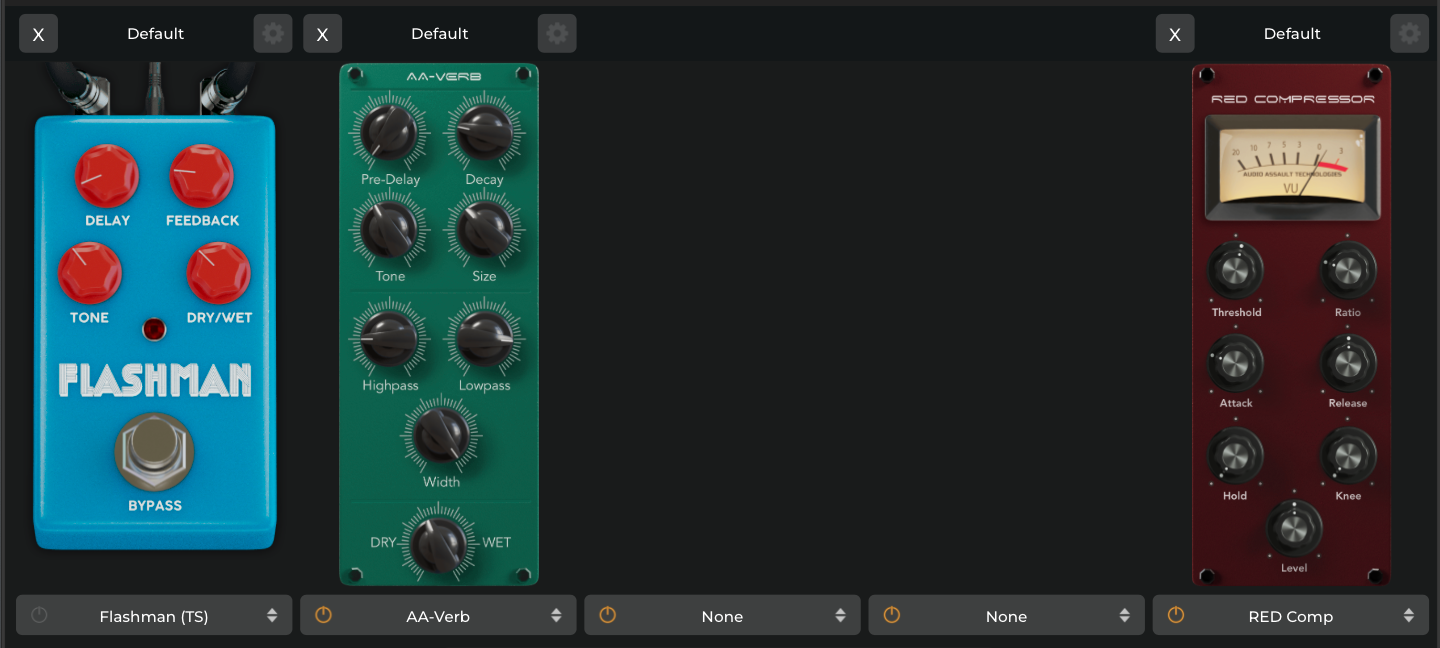Viewport: 1440px width, 648px height.
Task: Open settings gear above RED Compressor
Action: 1409,34
